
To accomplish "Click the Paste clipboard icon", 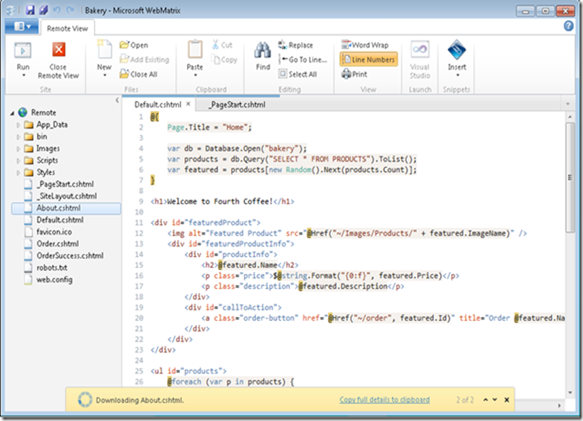I will [x=195, y=49].
